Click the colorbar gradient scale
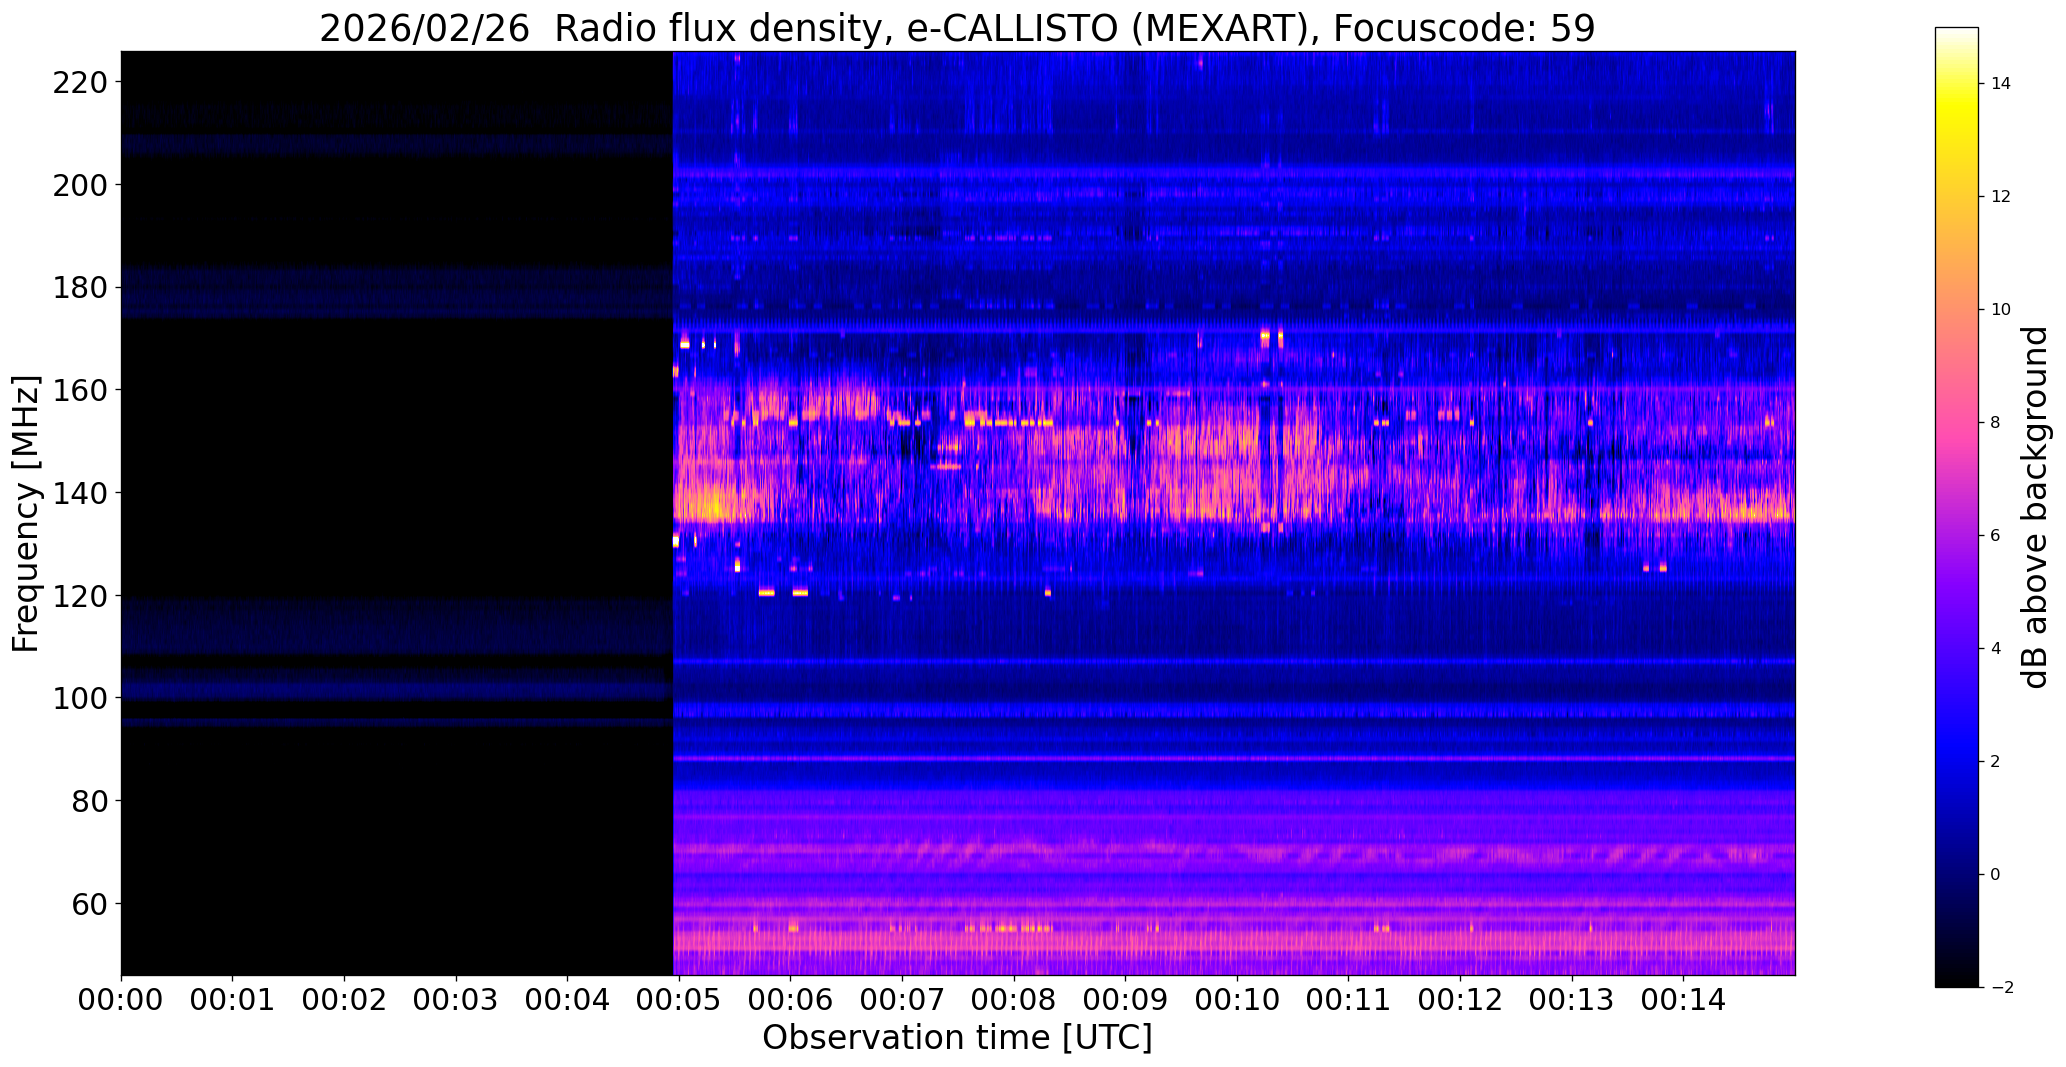 [1957, 507]
